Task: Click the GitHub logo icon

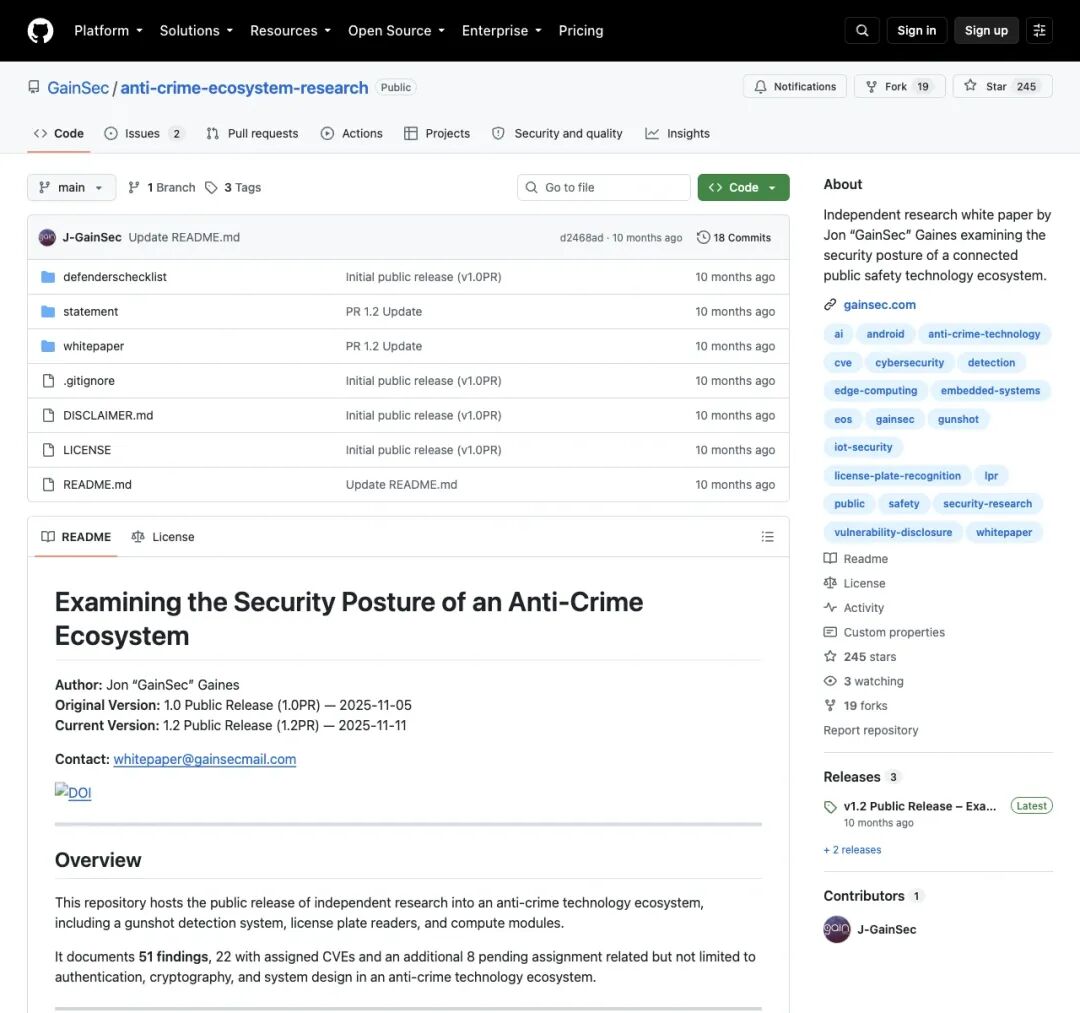Action: 41,31
